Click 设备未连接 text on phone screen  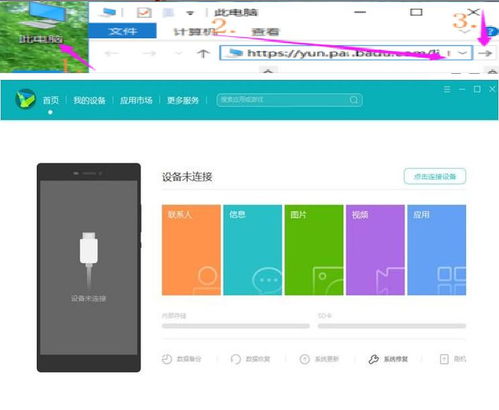(88, 298)
